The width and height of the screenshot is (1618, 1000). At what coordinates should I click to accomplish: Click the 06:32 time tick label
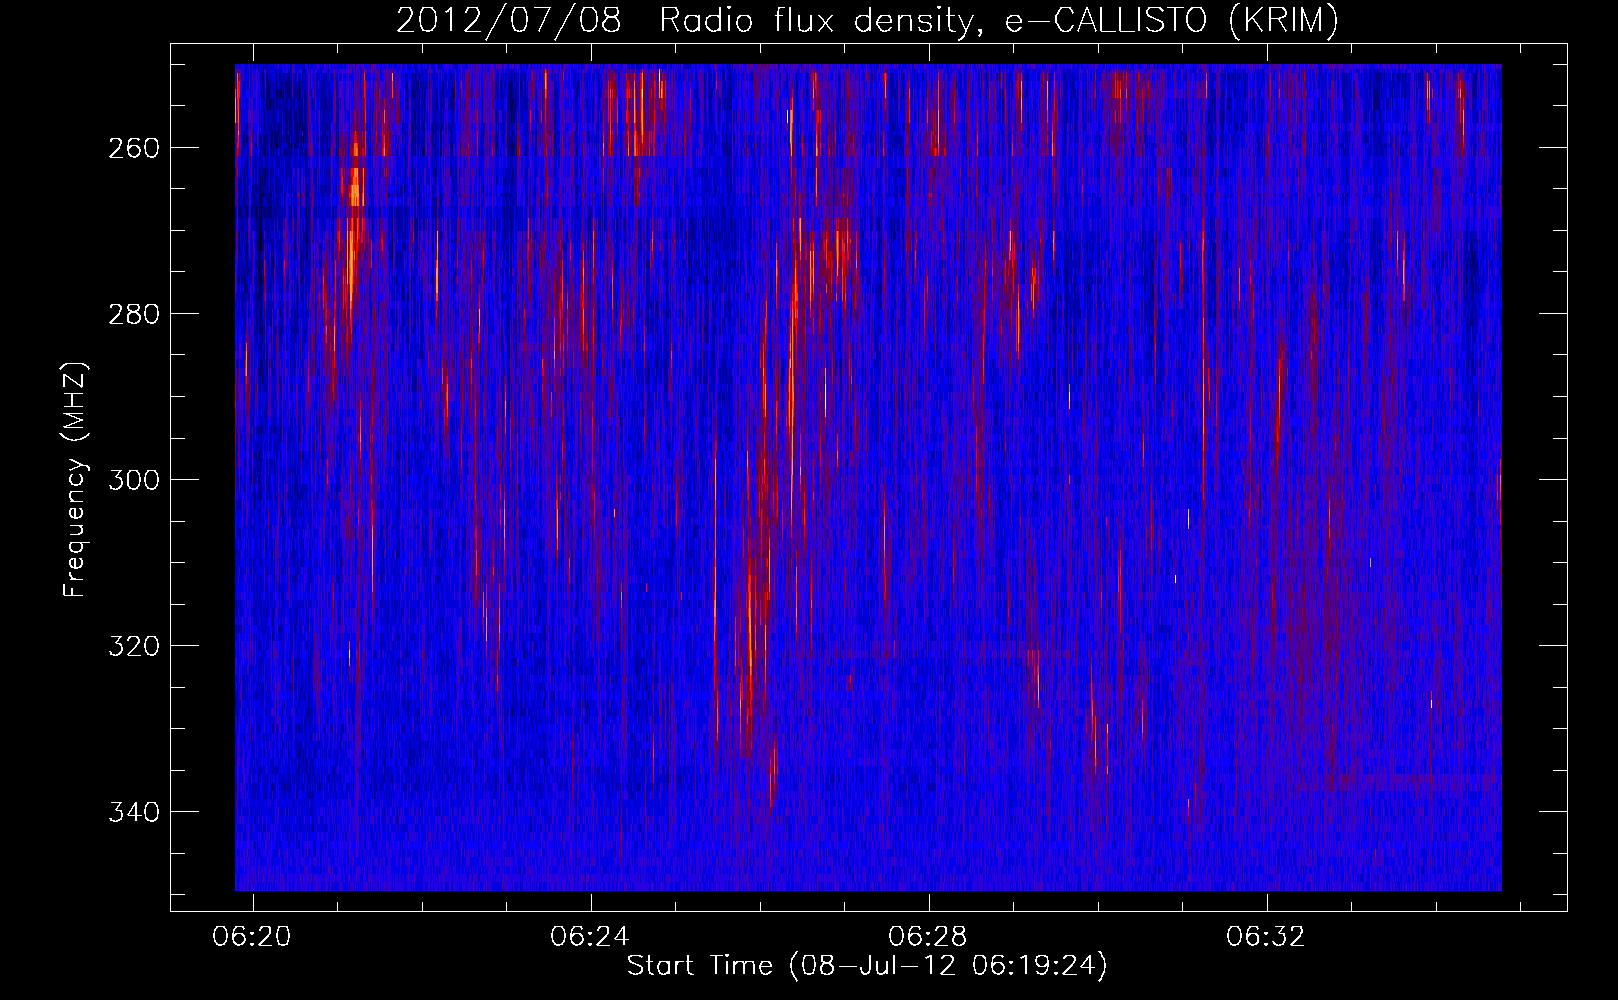coord(1266,936)
